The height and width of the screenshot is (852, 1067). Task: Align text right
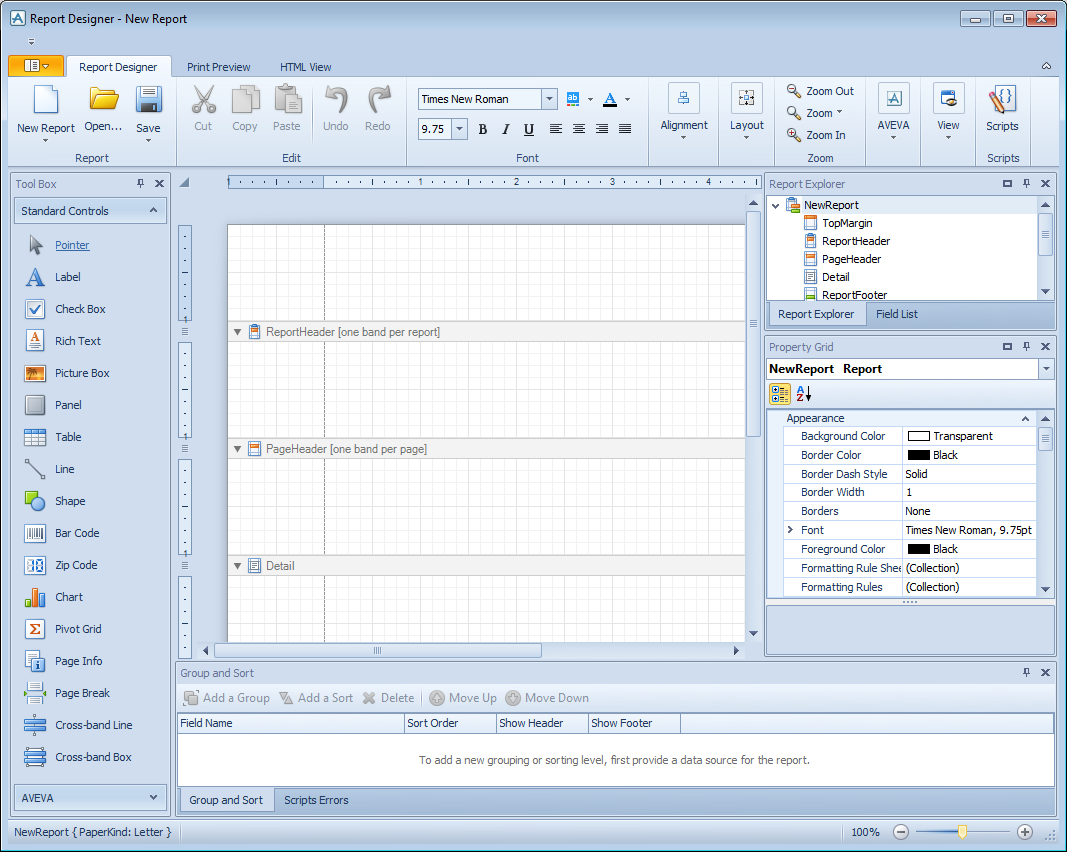click(602, 129)
